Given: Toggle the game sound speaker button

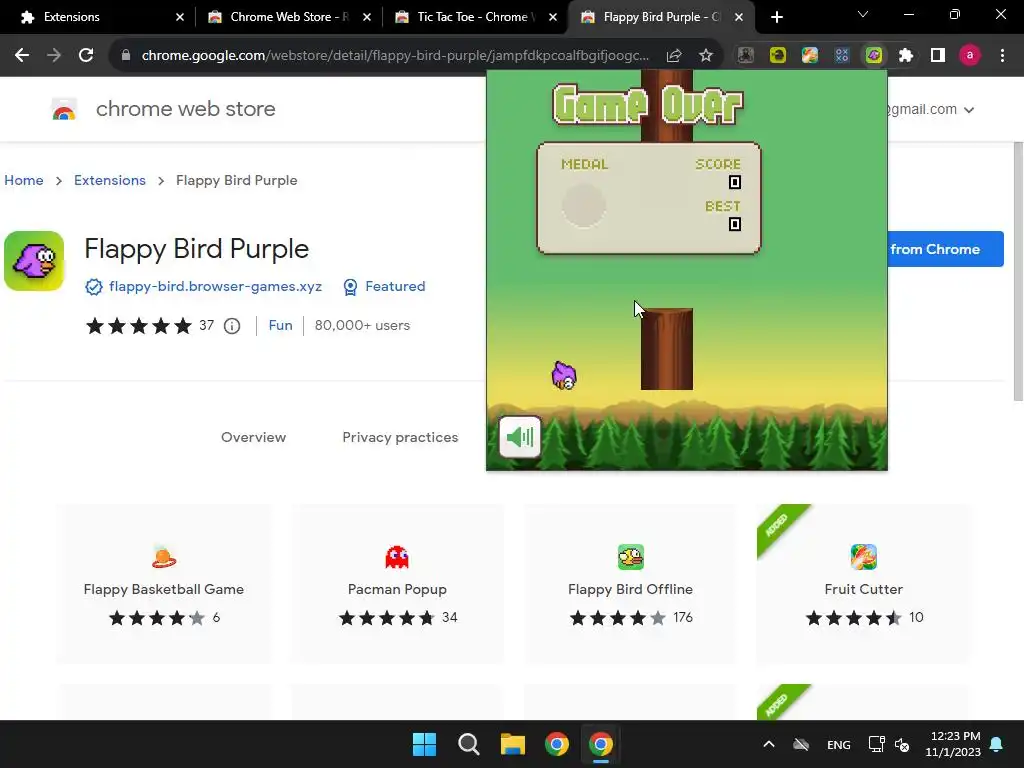Looking at the screenshot, I should pos(520,437).
